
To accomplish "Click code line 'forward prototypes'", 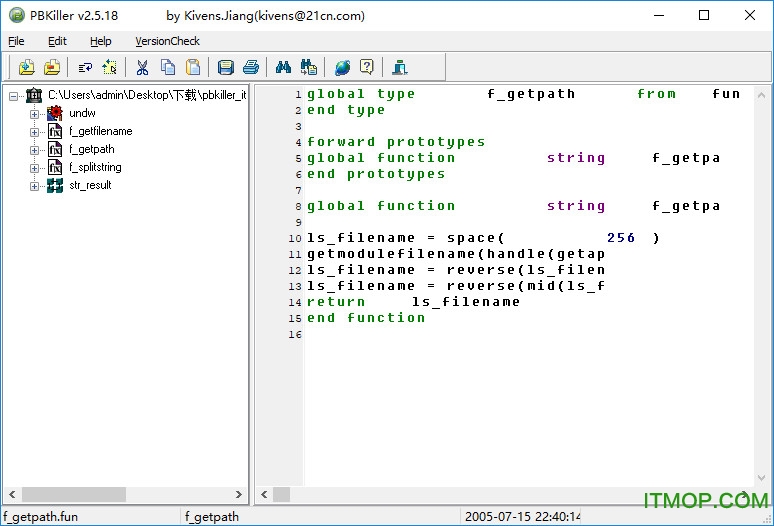I will [396, 142].
